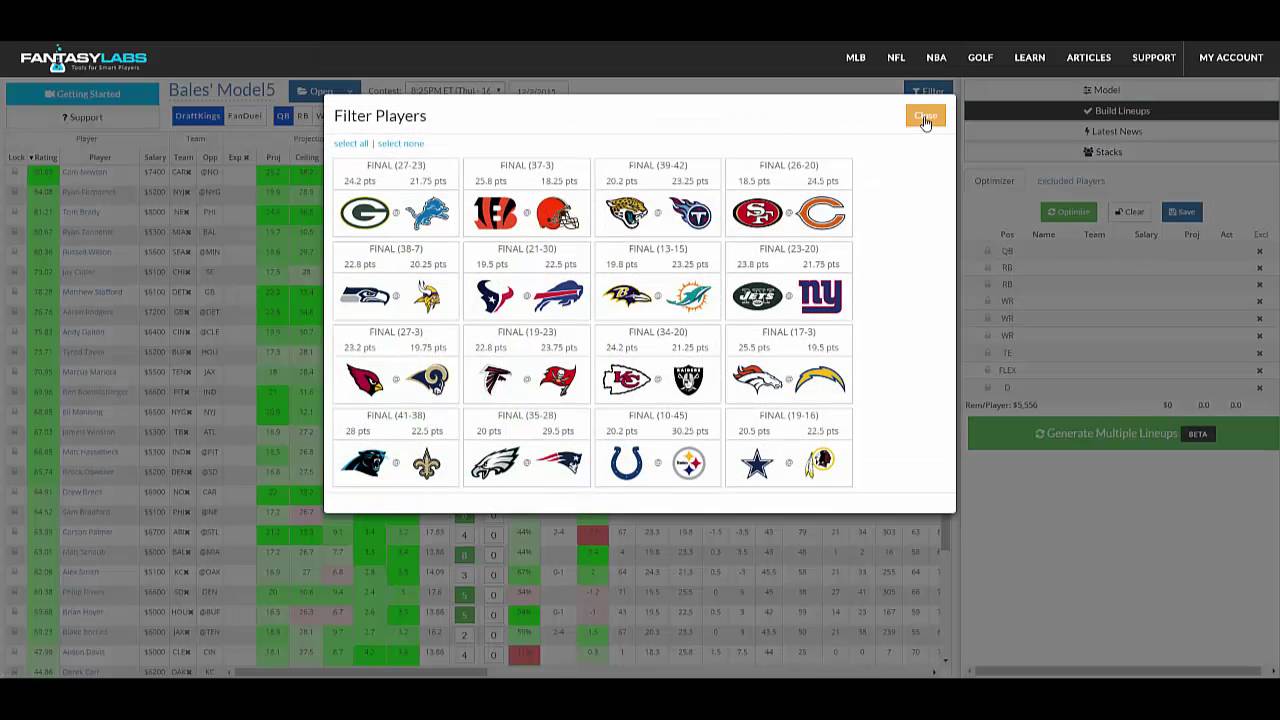The image size is (1280, 720).
Task: Open the GOLF navigation item
Action: (980, 58)
